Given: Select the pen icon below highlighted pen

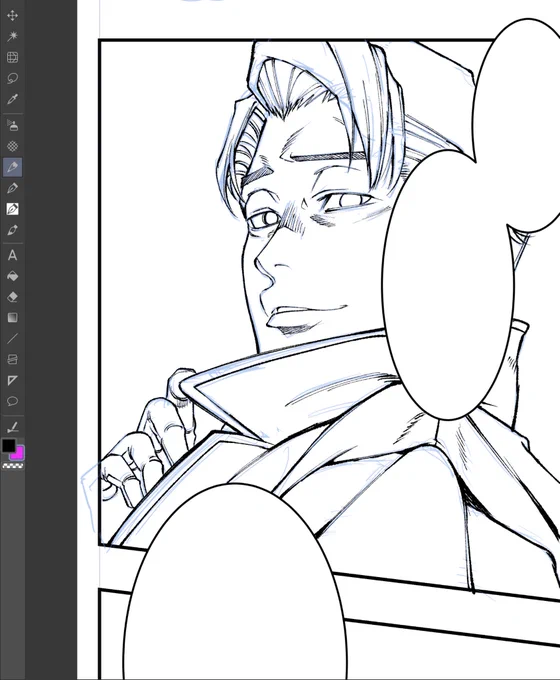Looking at the screenshot, I should 12,188.
